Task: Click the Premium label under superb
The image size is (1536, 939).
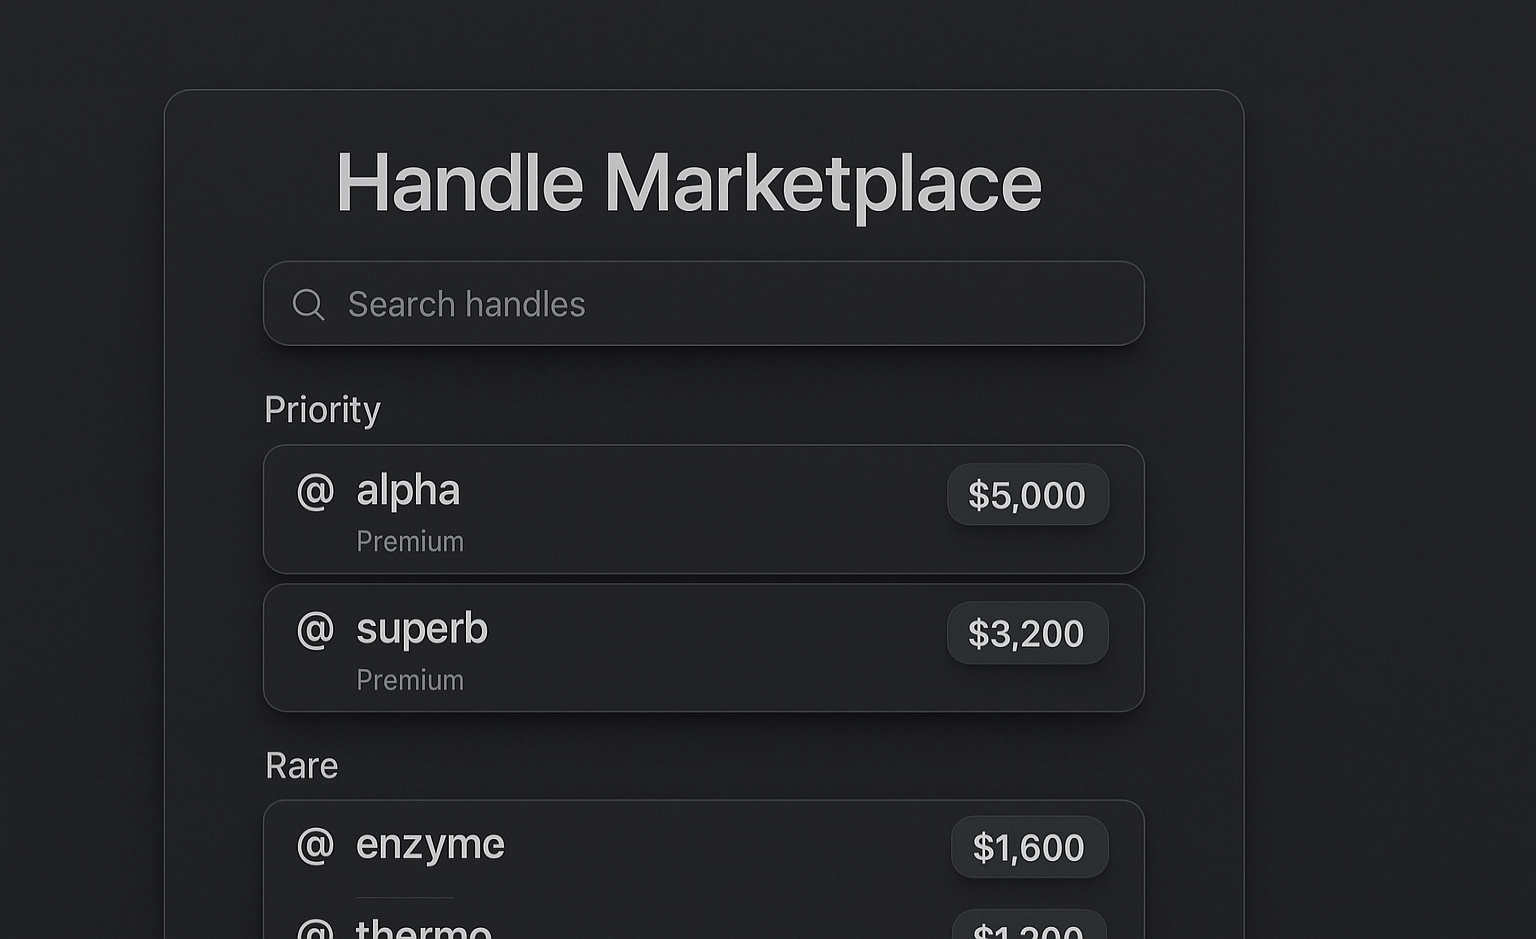Action: pyautogui.click(x=410, y=680)
